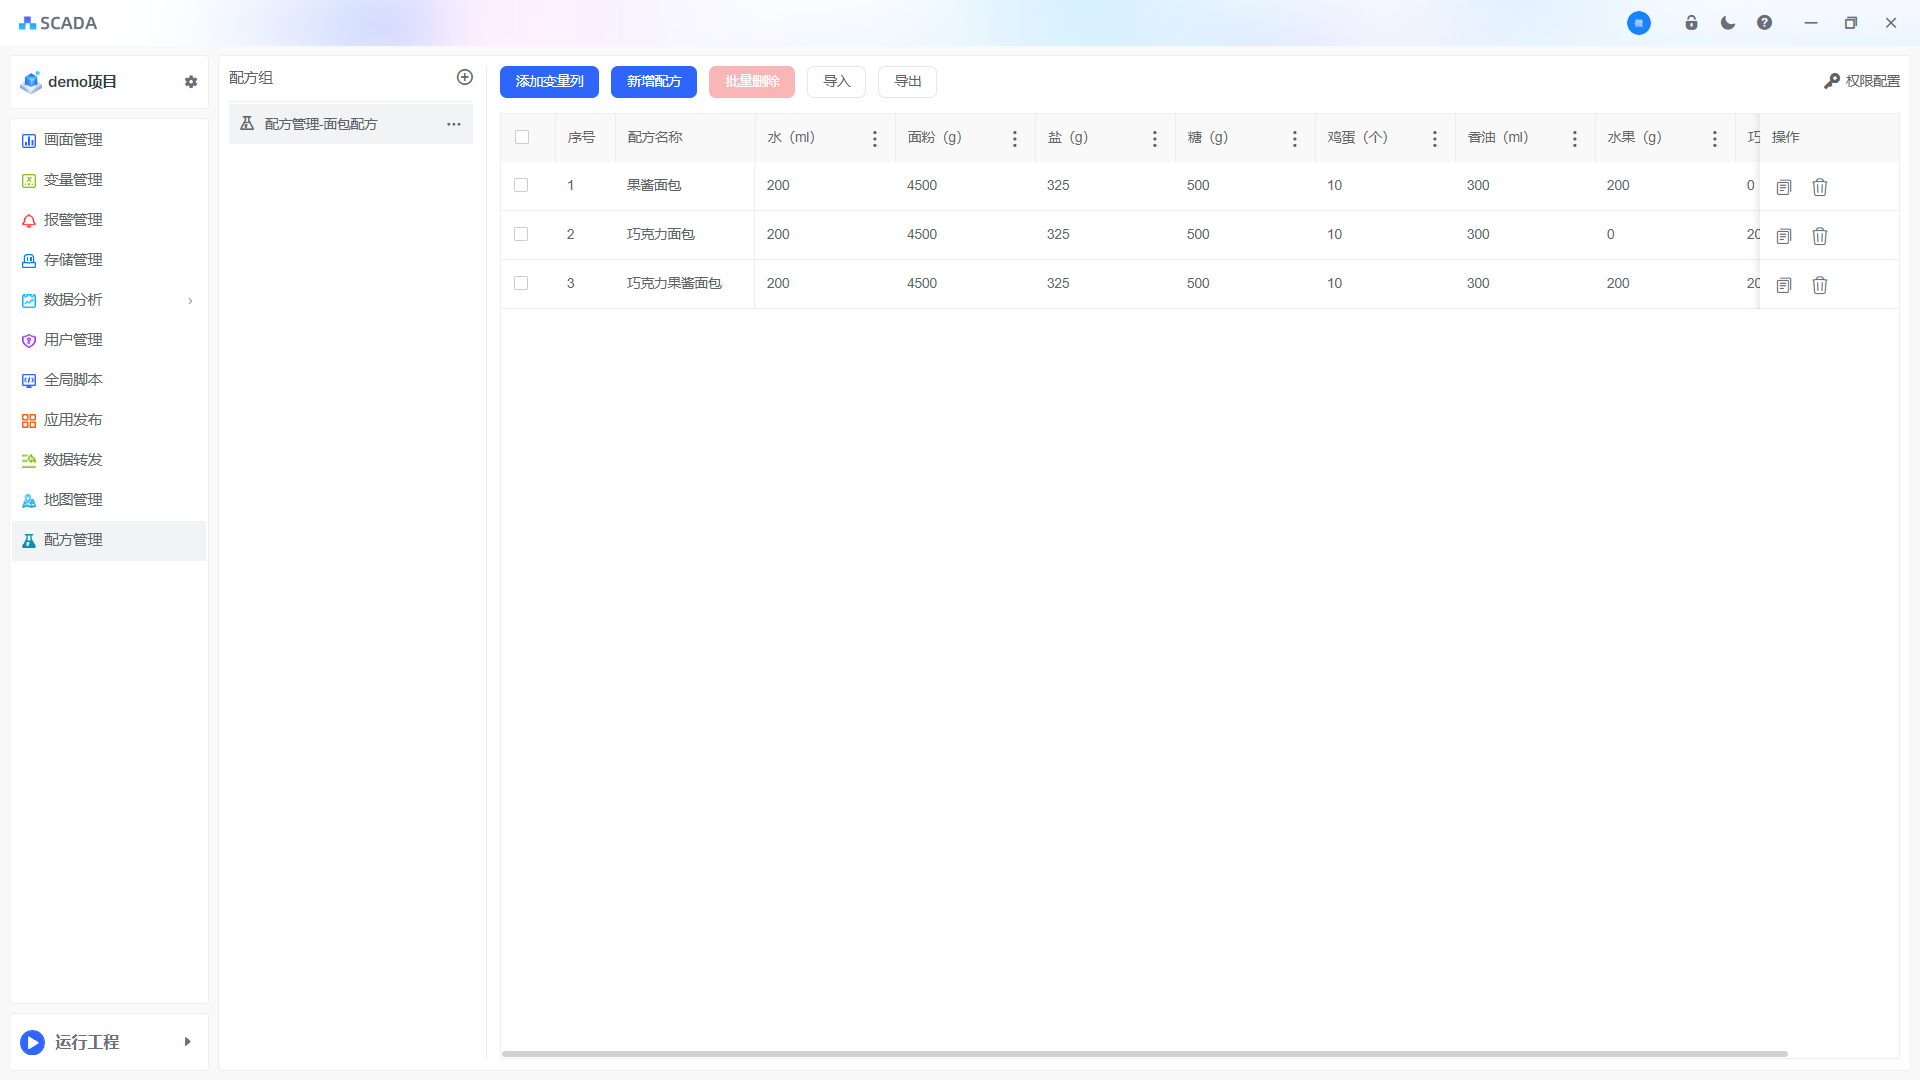Image resolution: width=1920 pixels, height=1080 pixels.
Task: Open 报警管理 in the sidebar
Action: 73,220
